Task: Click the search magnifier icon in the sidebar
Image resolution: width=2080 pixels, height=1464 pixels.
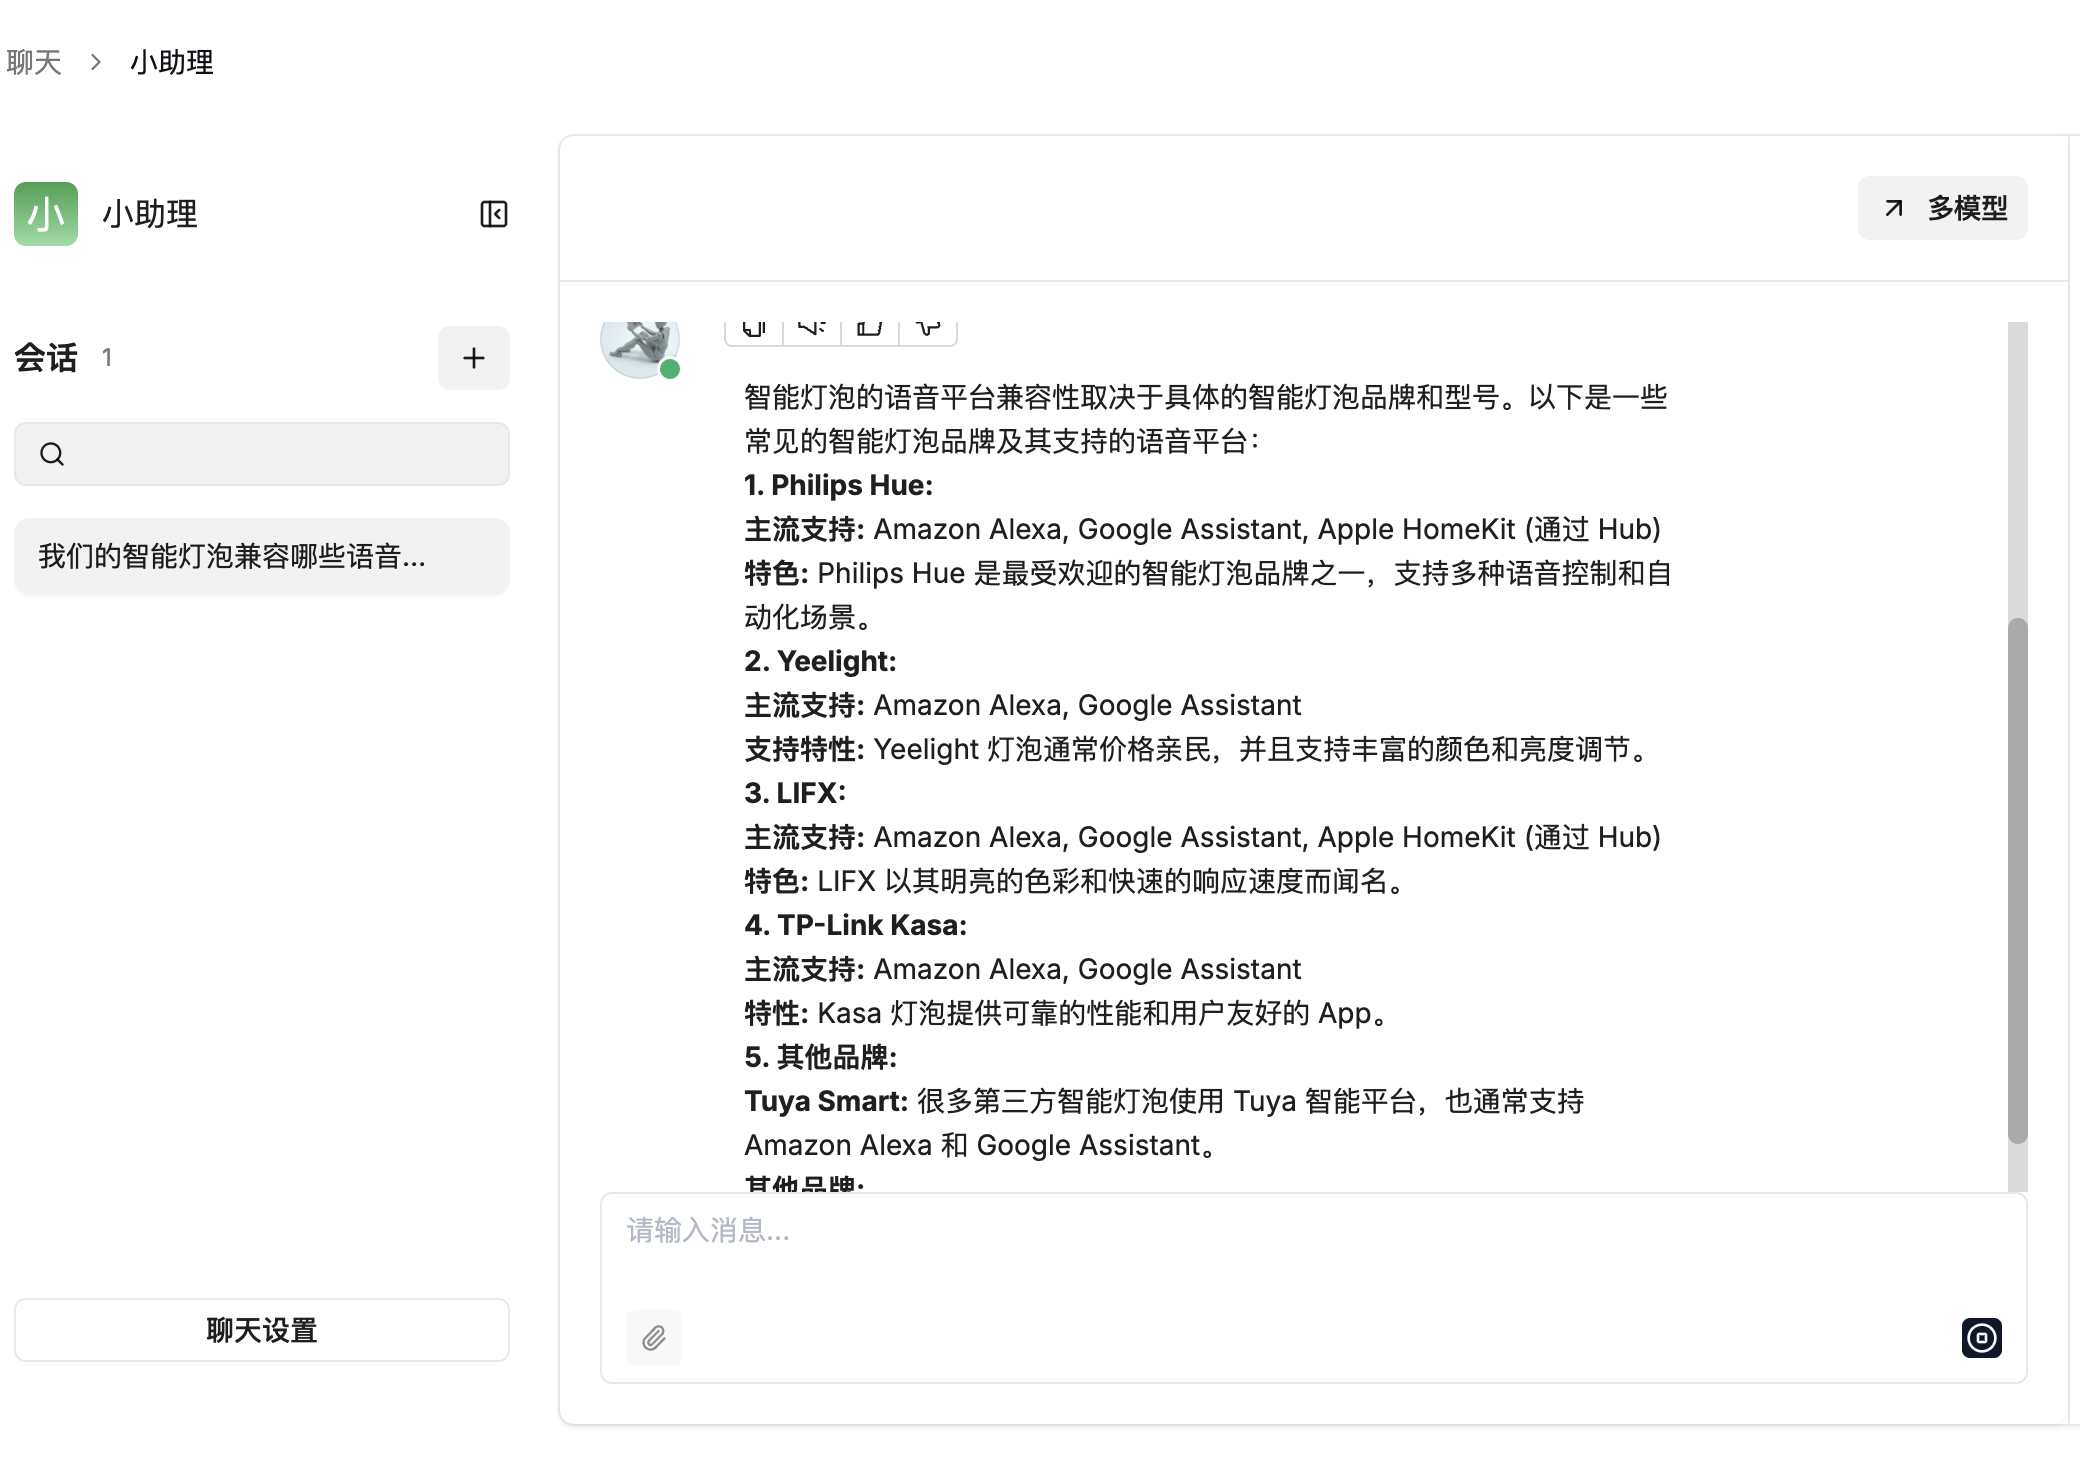Action: click(52, 454)
